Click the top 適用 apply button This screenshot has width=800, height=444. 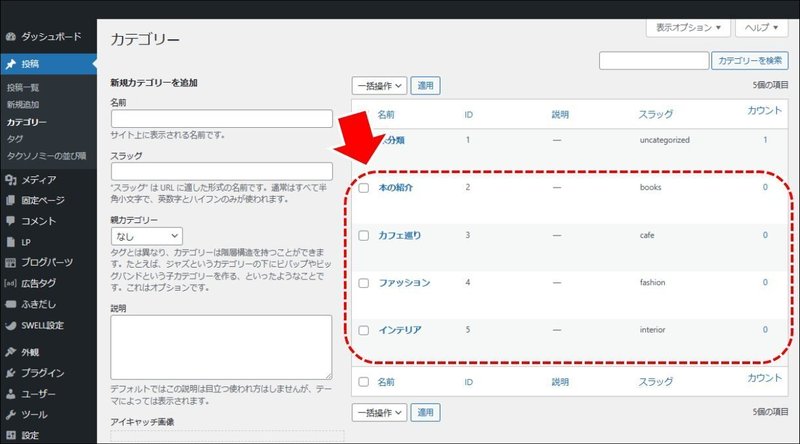[x=426, y=86]
